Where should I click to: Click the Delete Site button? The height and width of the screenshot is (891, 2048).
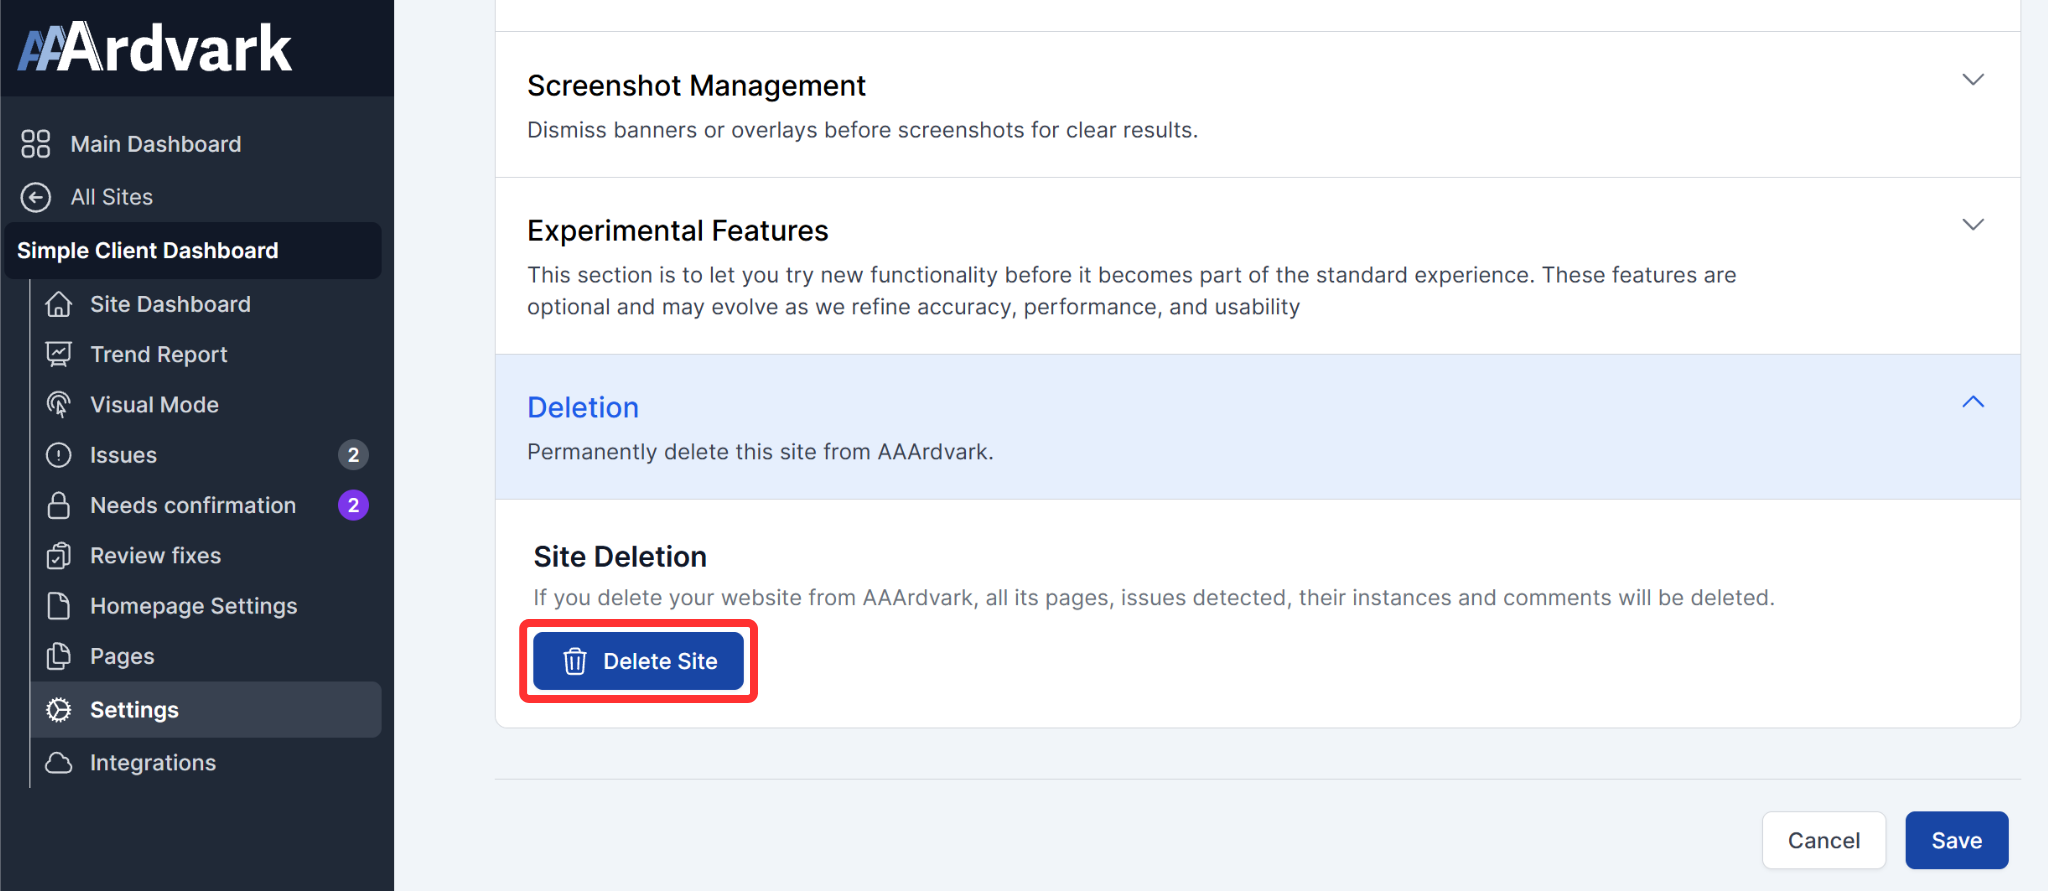(638, 661)
